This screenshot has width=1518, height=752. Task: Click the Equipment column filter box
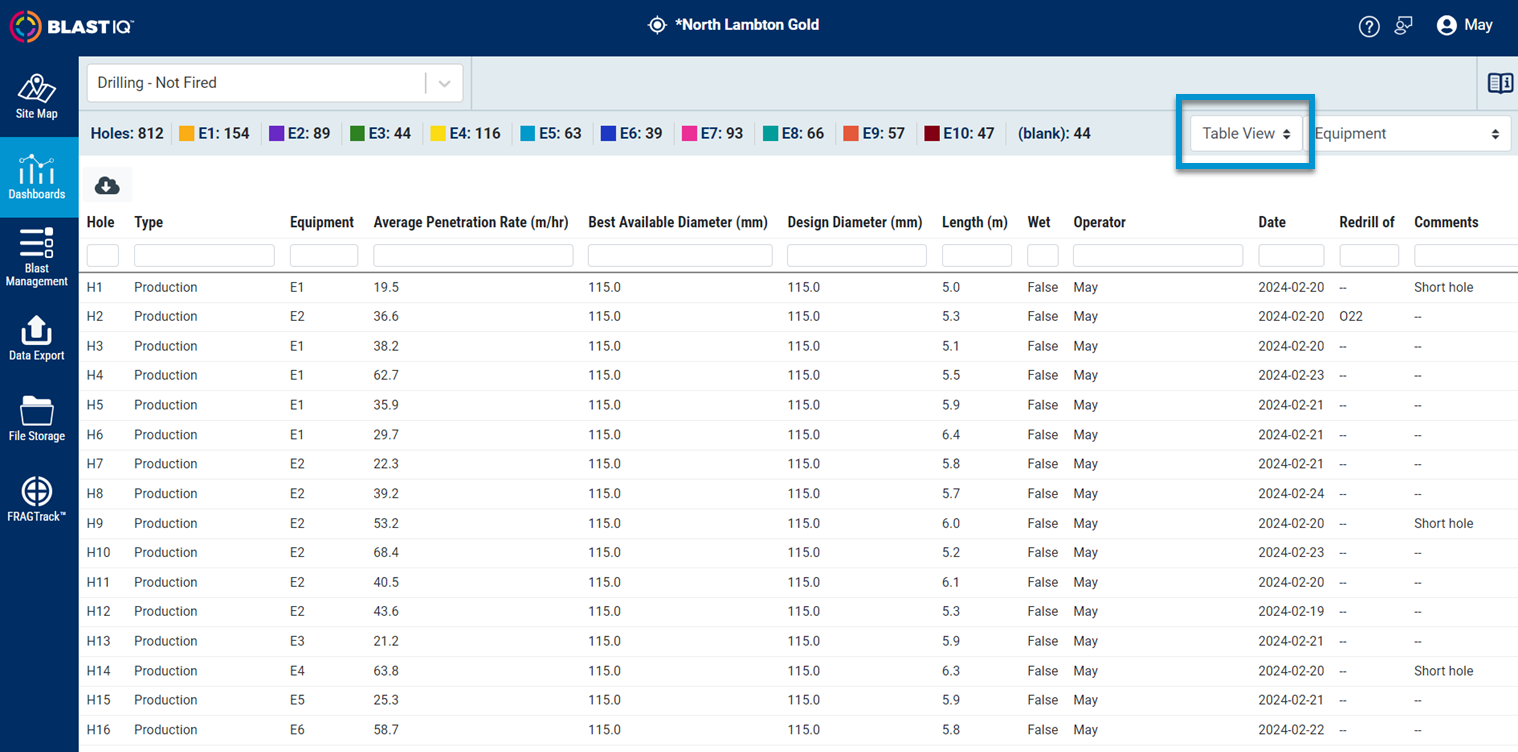pos(324,256)
